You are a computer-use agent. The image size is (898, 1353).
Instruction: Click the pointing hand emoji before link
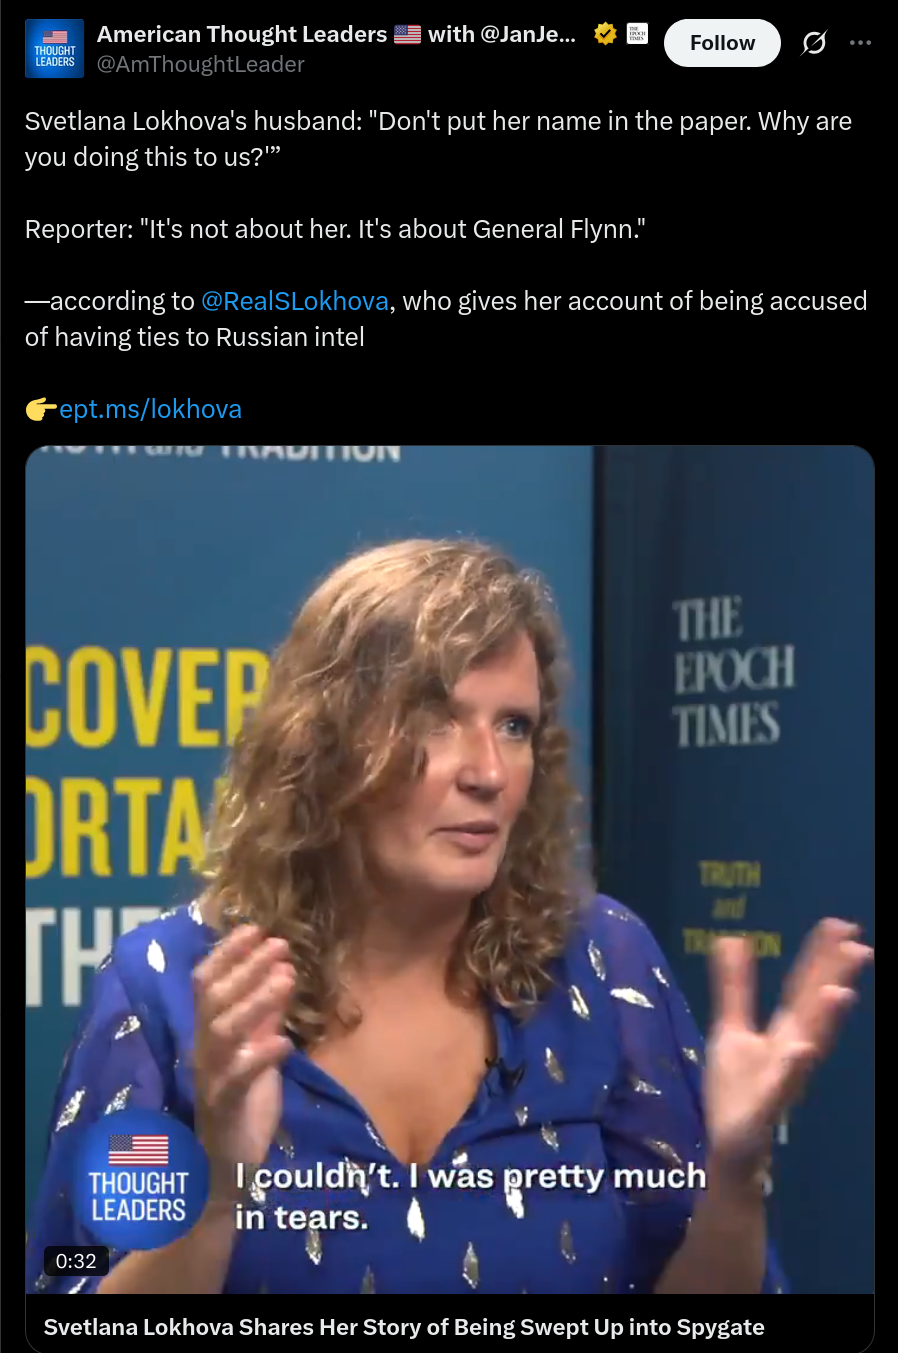[x=41, y=409]
